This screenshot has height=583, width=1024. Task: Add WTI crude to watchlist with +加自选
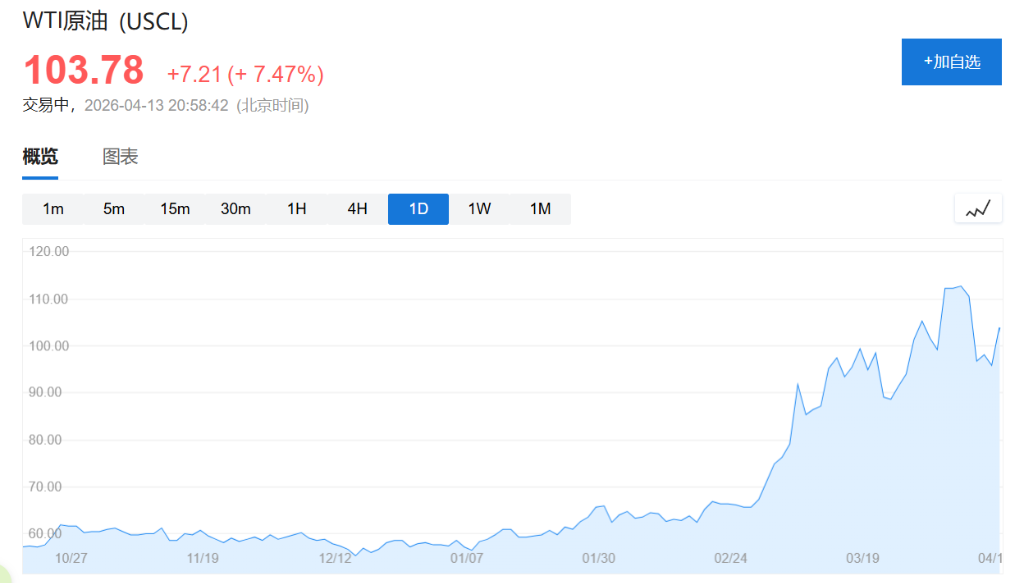pos(951,62)
